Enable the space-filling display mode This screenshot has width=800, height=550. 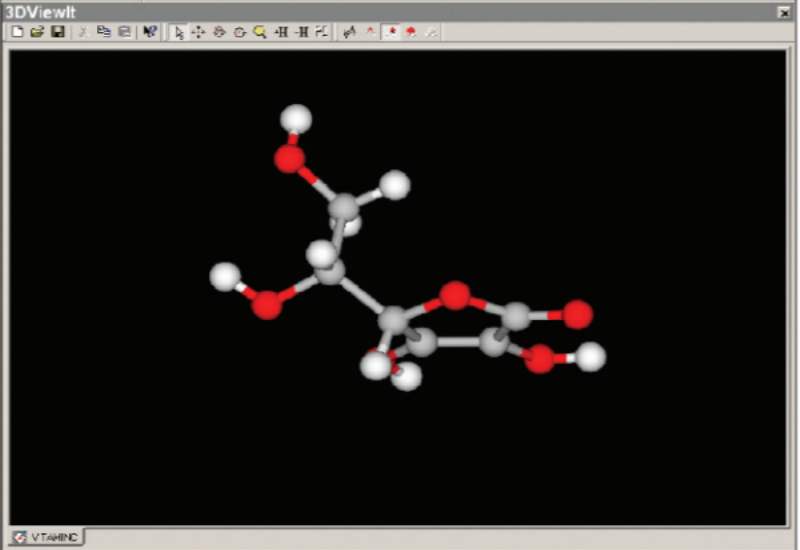tap(412, 32)
